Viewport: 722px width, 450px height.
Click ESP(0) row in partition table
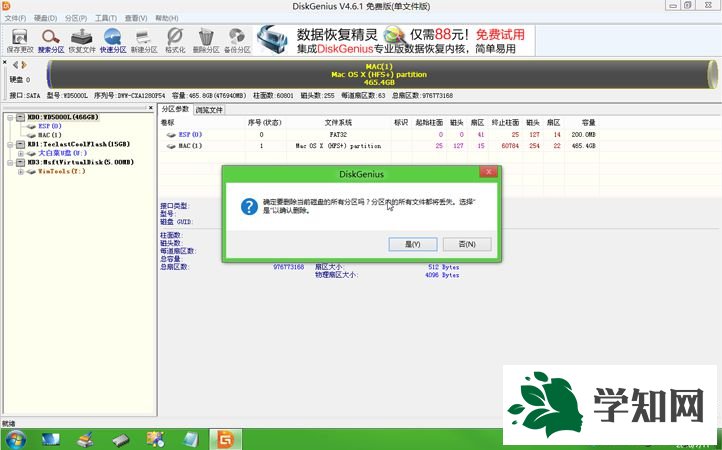tap(378, 134)
